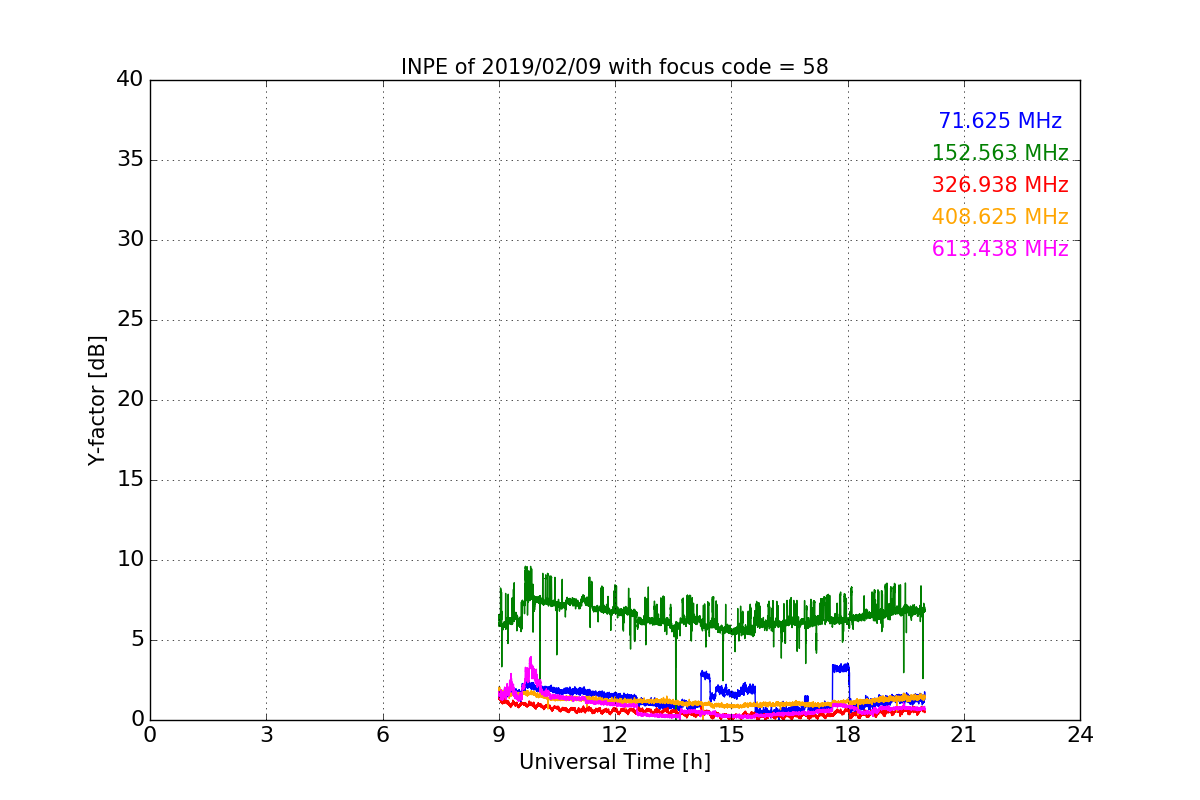Click the y-axis tick label 15
Viewport: 1200px width, 800px height.
pyautogui.click(x=130, y=480)
